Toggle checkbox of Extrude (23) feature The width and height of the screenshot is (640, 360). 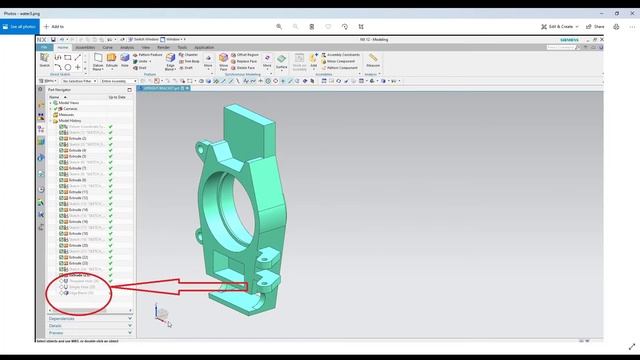[61, 263]
